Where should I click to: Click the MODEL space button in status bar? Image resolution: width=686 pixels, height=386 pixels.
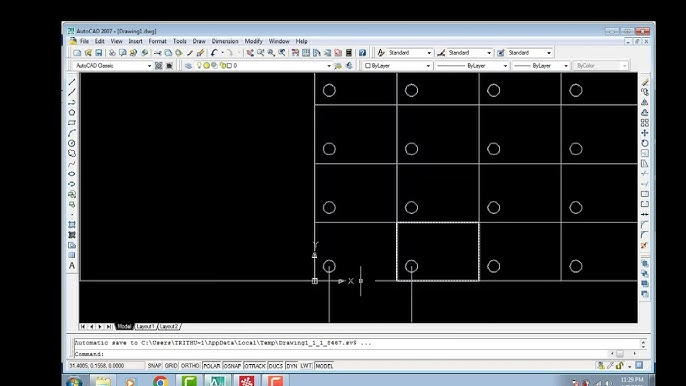tap(324, 366)
